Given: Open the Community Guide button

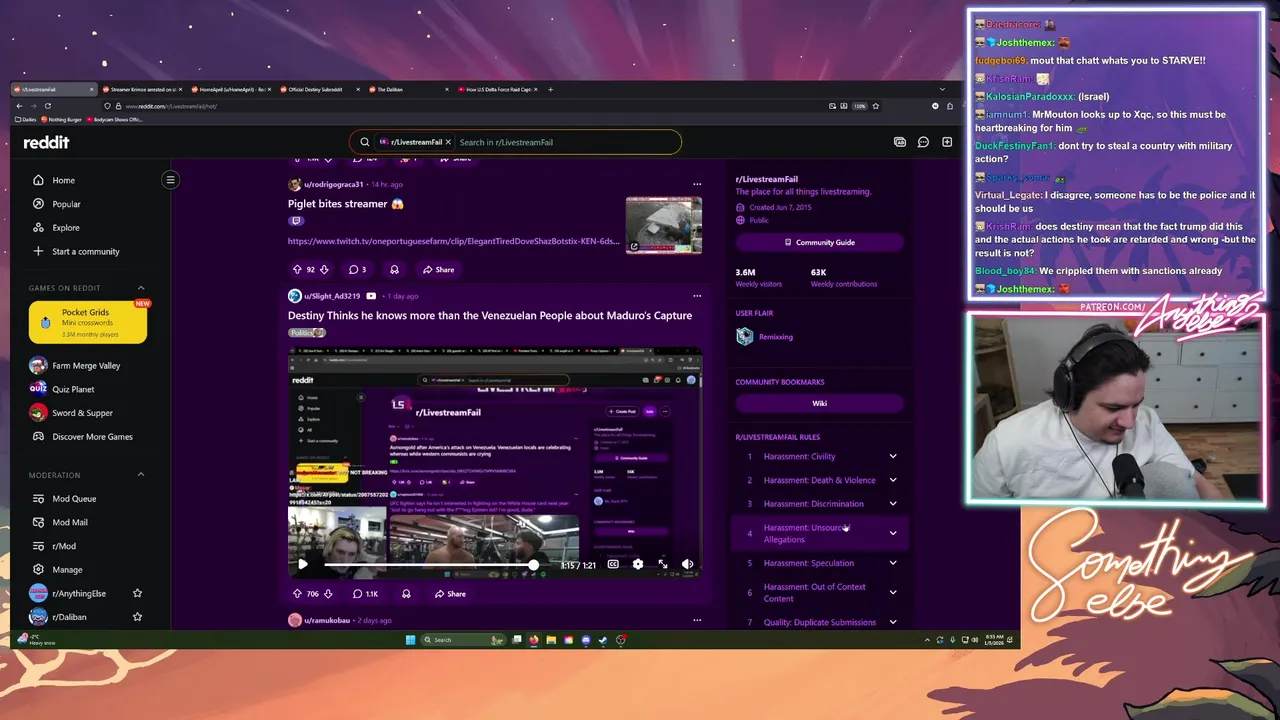Looking at the screenshot, I should point(820,242).
